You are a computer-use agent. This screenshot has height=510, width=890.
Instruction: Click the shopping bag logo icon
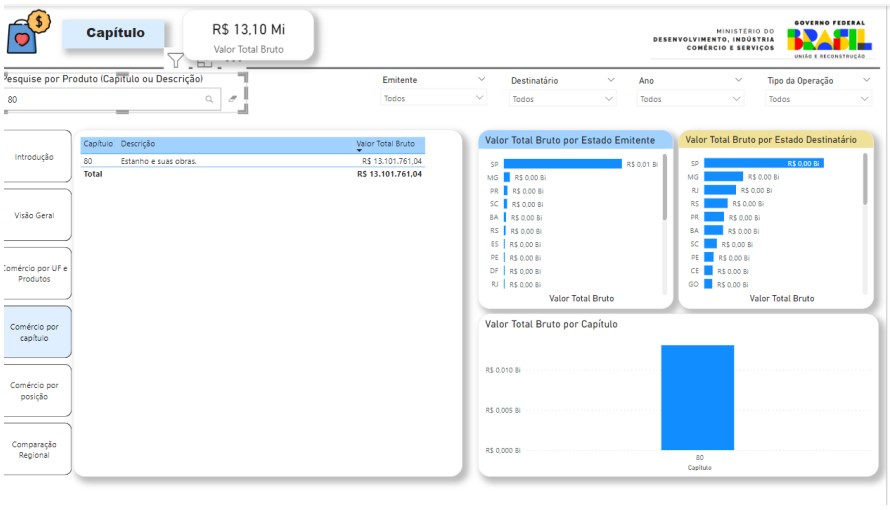pyautogui.click(x=28, y=32)
